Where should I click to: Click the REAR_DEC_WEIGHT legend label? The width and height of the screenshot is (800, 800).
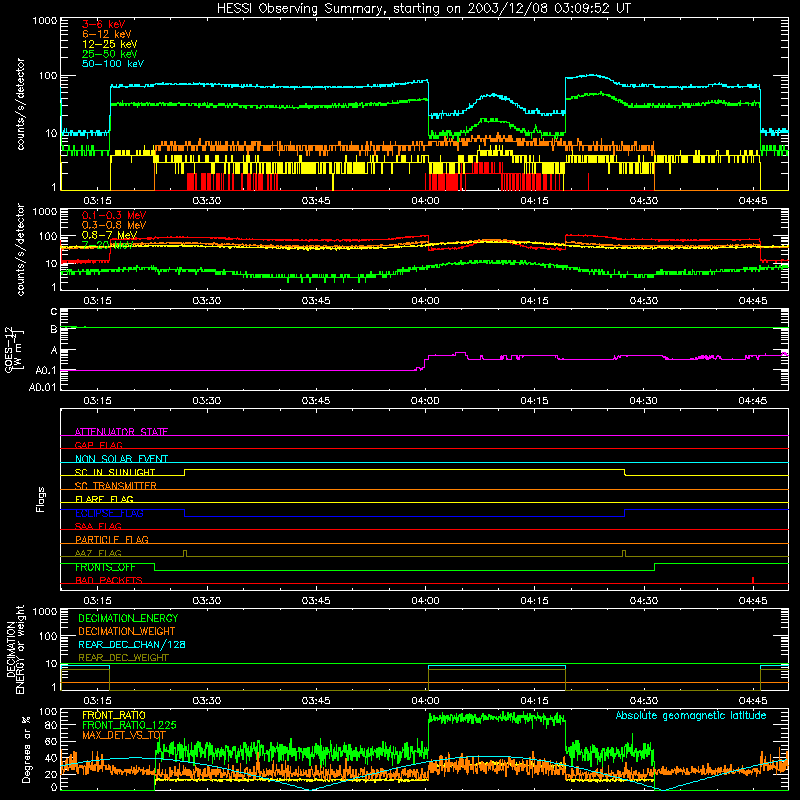click(x=123, y=658)
